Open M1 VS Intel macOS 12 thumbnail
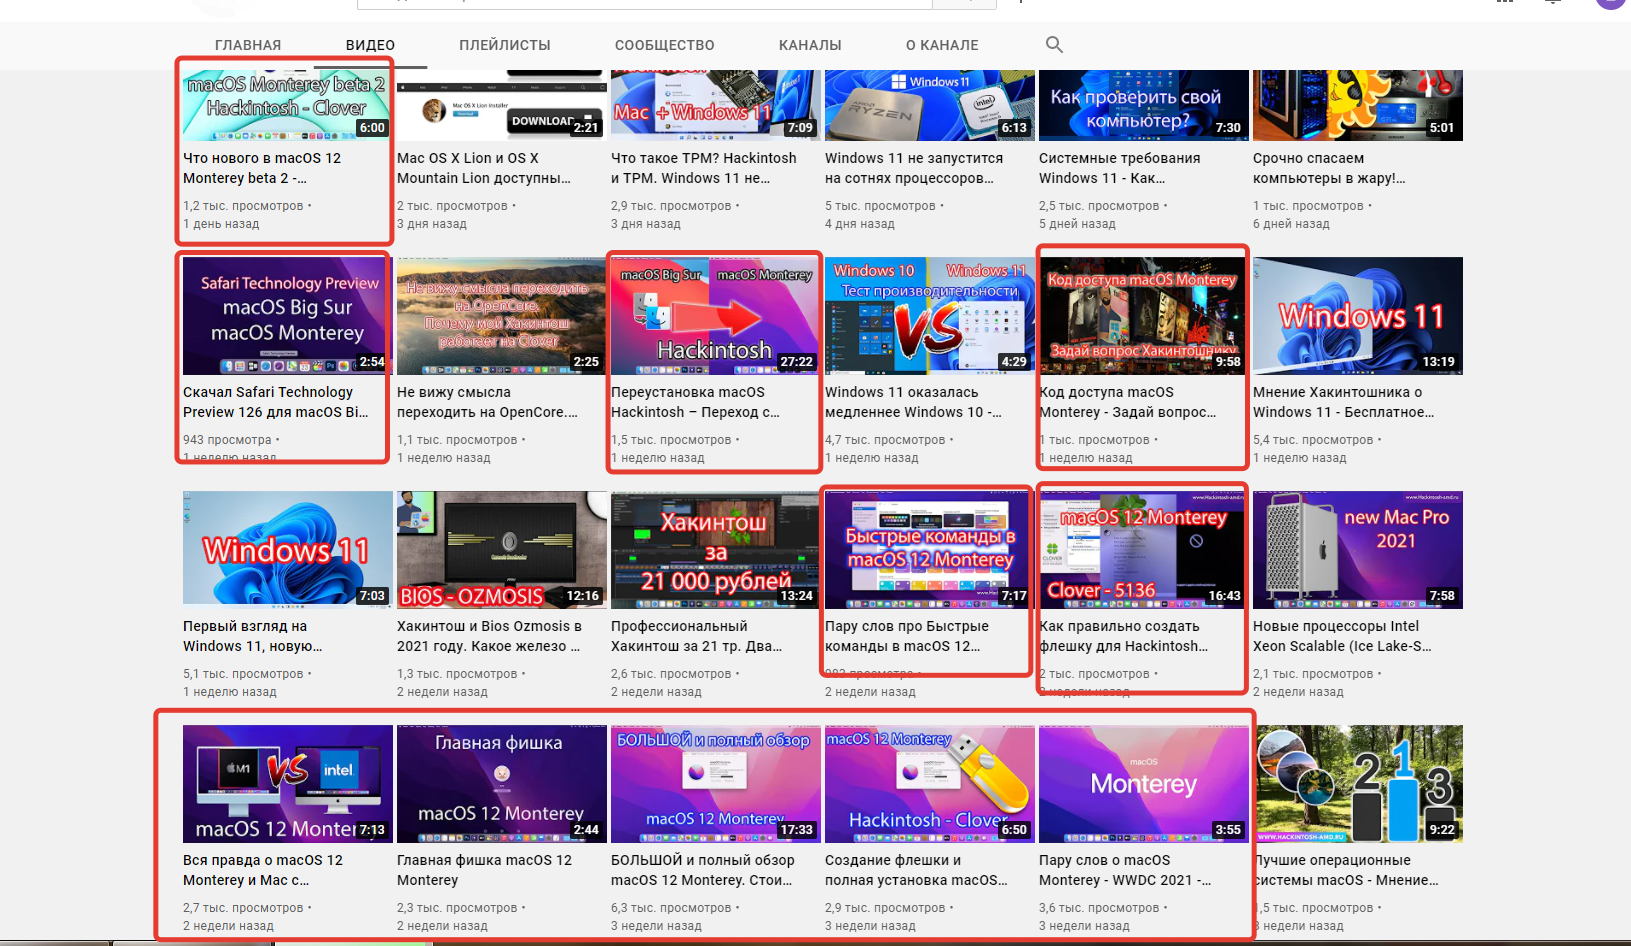The image size is (1631, 946). click(x=288, y=784)
